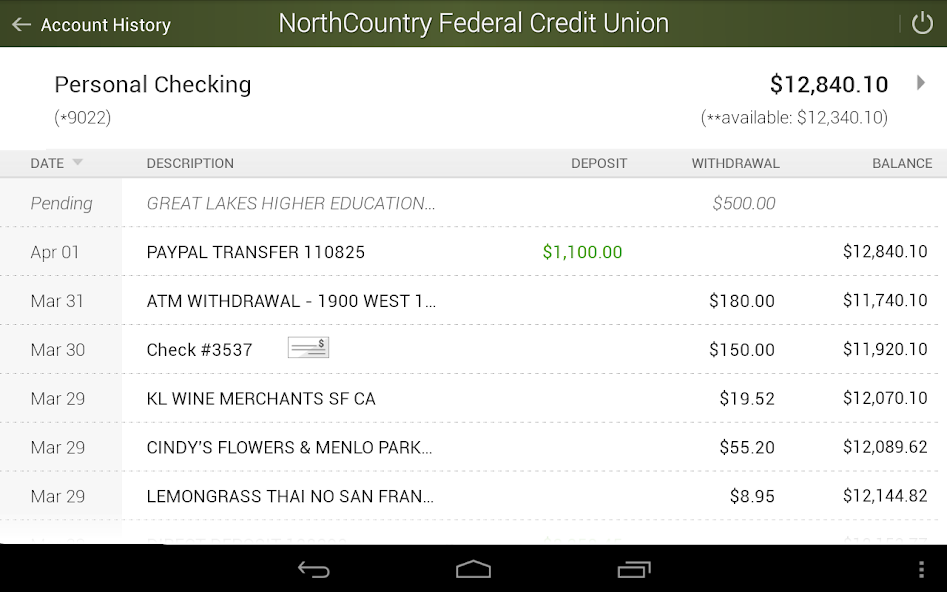Tap the Android back navigation button
947x592 pixels.
313,569
